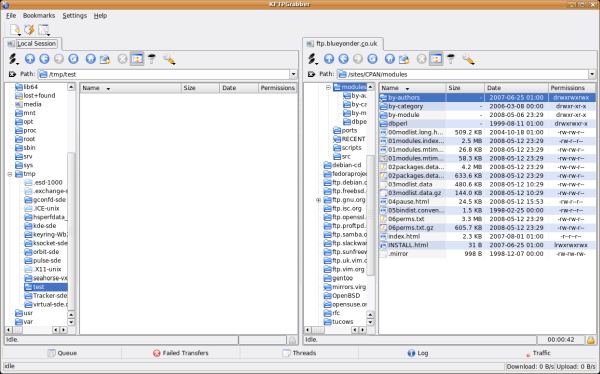Create new directory in Local Session pane
The image size is (600, 374).
pyautogui.click(x=105, y=59)
